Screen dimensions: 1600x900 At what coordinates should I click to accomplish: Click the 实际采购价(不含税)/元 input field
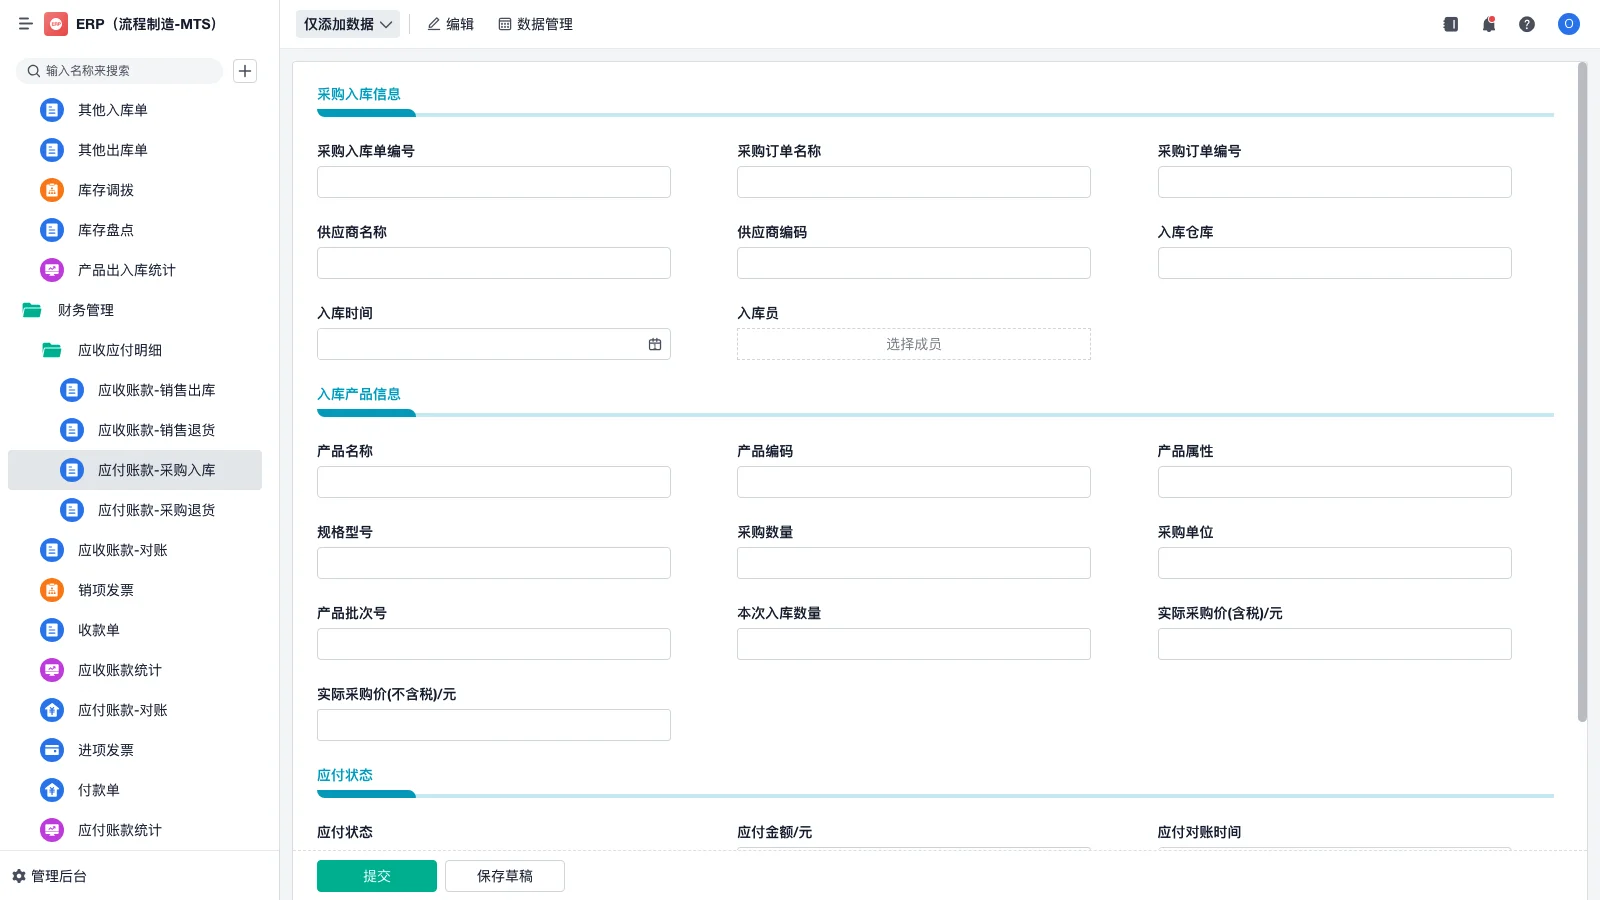pos(494,725)
